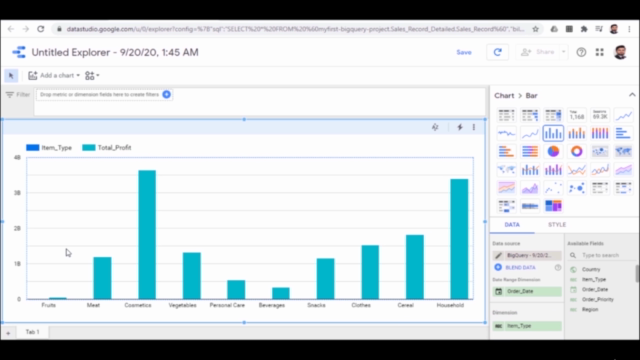Select the Region available field
This screenshot has height=360, width=640.
(590, 310)
